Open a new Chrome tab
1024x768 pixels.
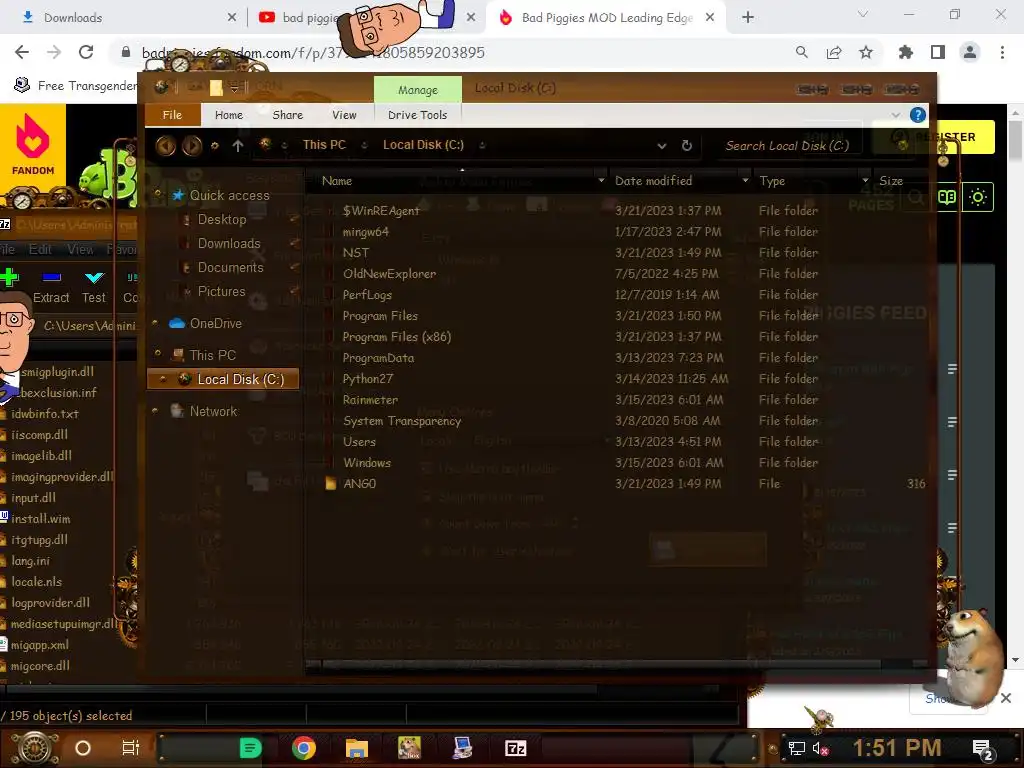(748, 18)
